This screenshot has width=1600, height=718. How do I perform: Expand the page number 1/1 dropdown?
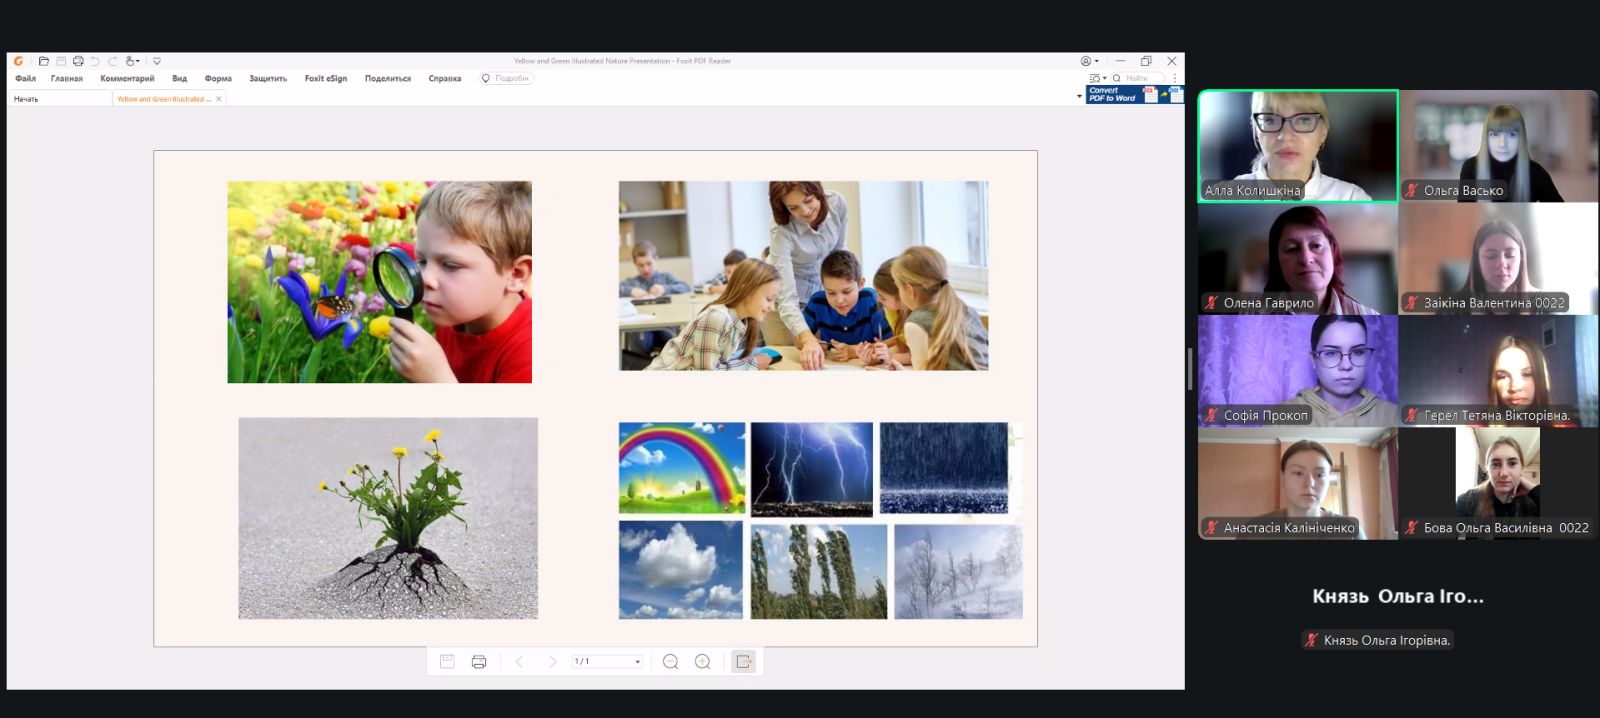tap(638, 662)
